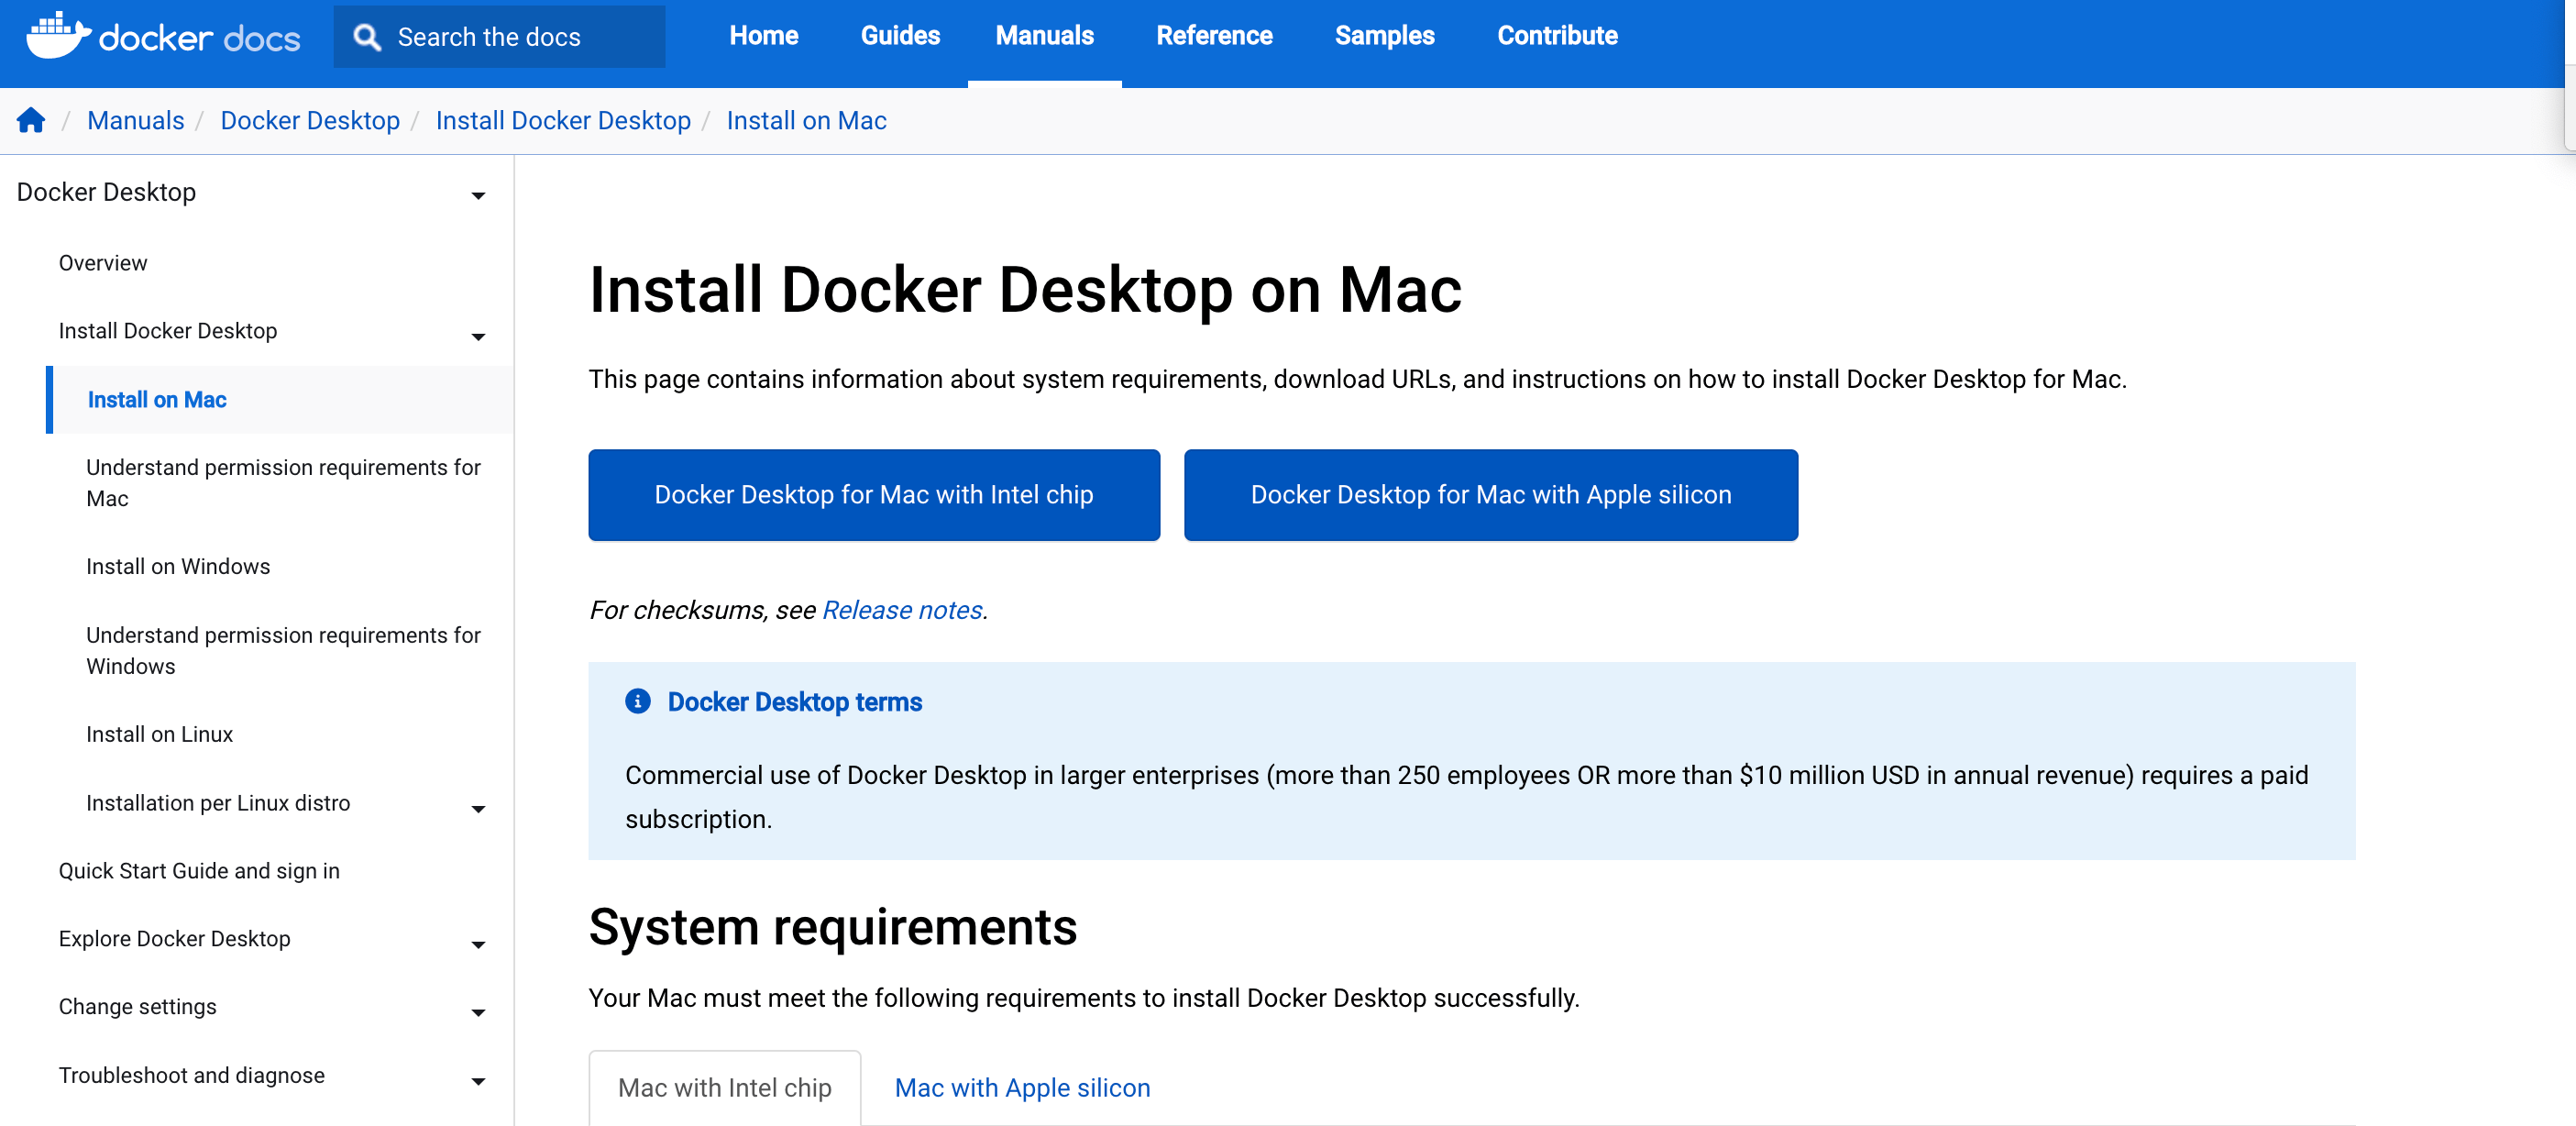The image size is (2576, 1126).
Task: Collapse the Install Docker Desktop sidebar arrow
Action: [x=478, y=336]
